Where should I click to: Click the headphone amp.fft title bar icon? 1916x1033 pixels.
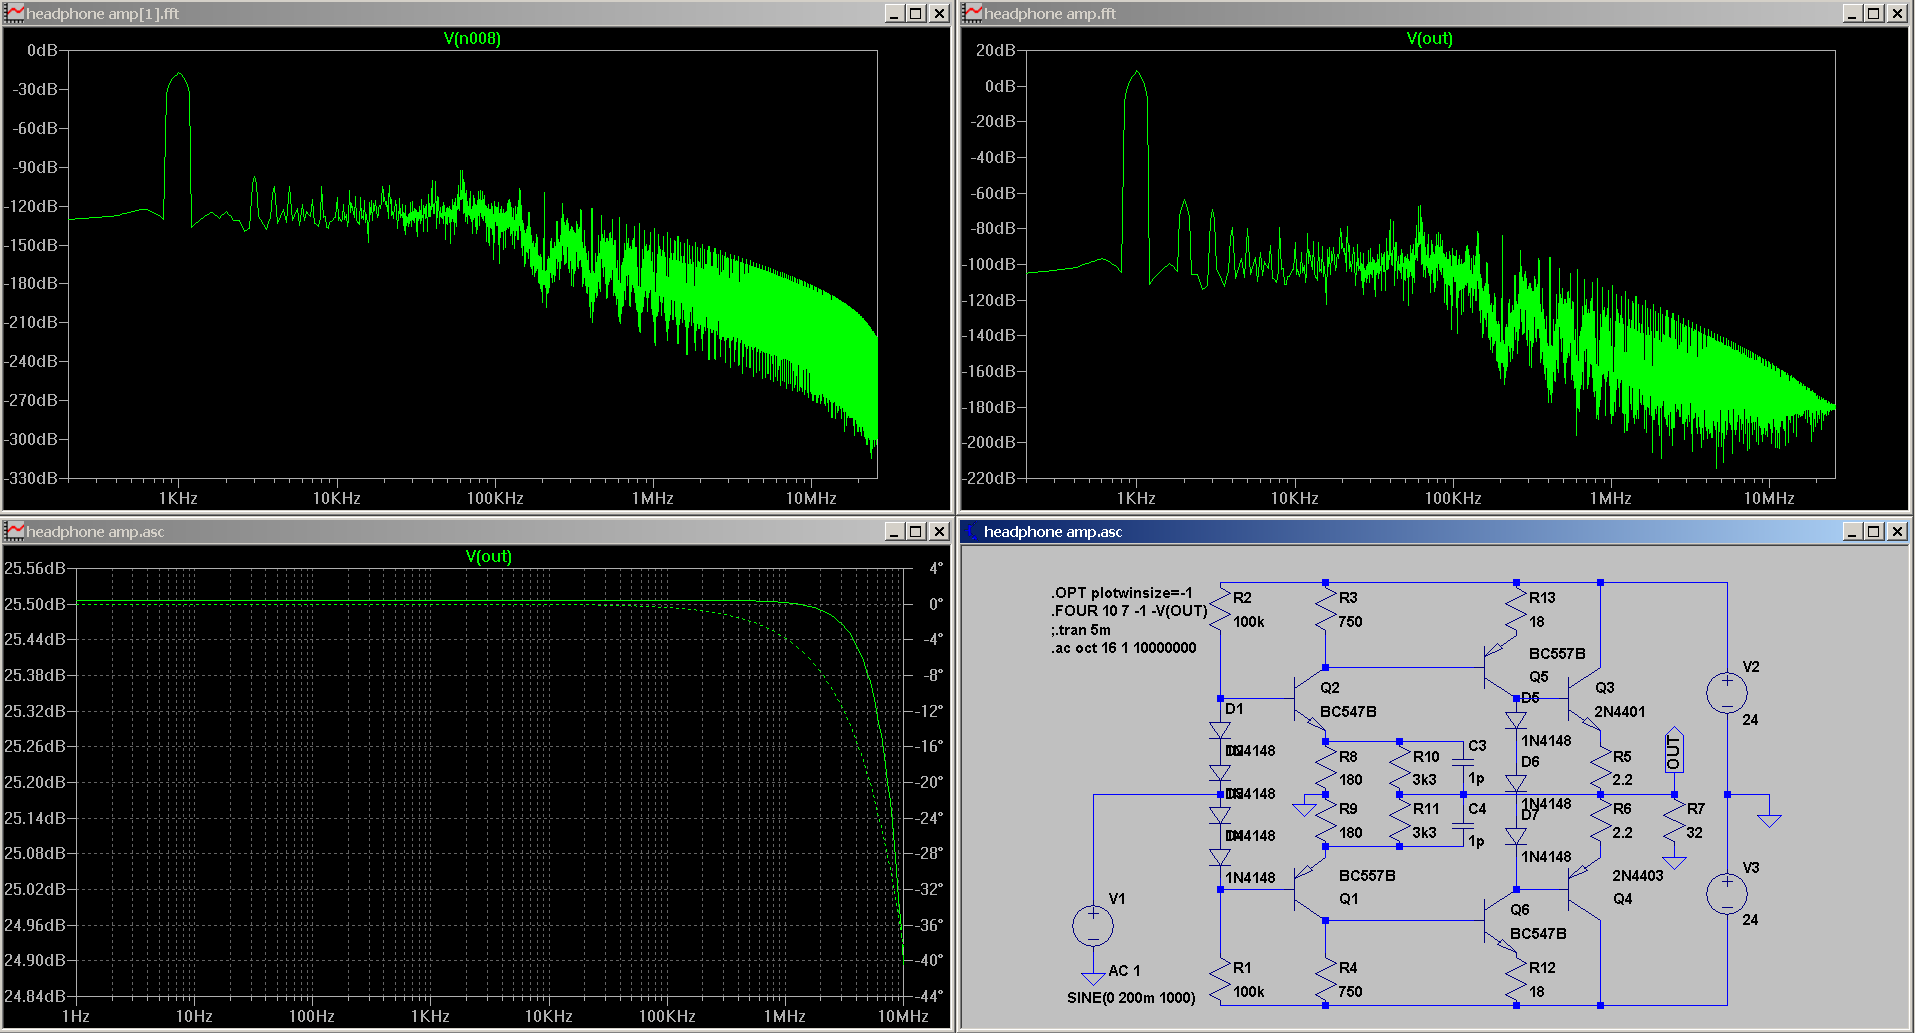[x=972, y=13]
